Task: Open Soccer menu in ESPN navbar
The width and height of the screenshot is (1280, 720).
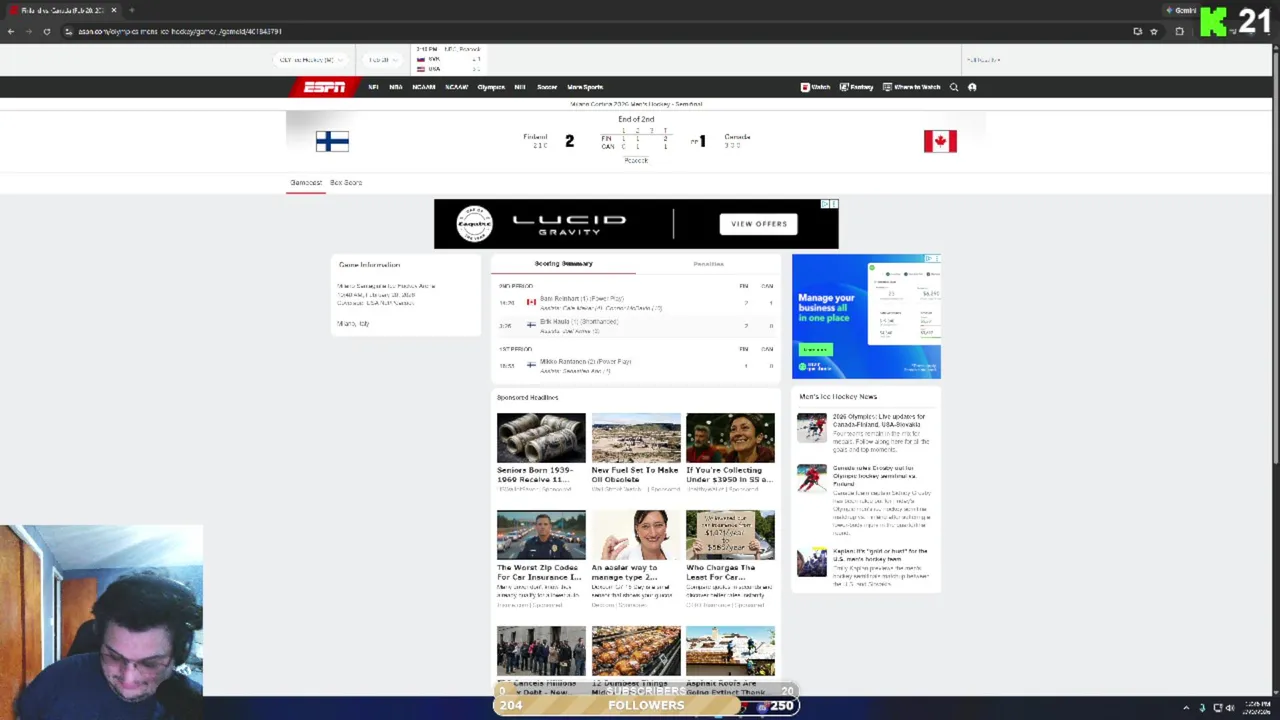Action: click(x=547, y=87)
